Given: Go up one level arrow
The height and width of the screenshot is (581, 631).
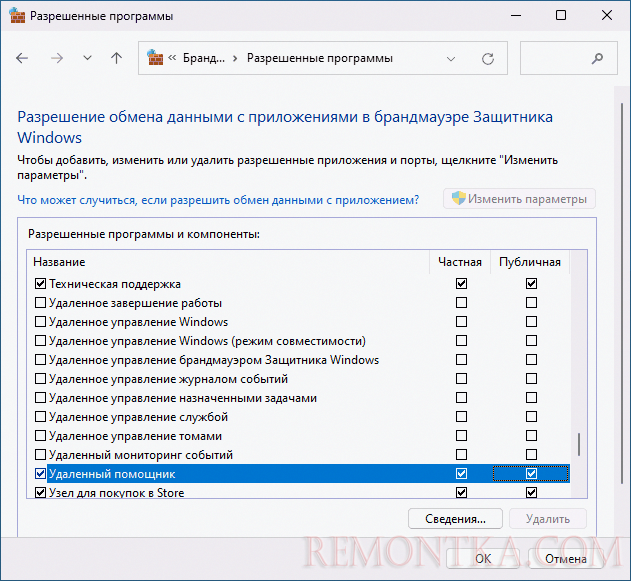Looking at the screenshot, I should [117, 58].
